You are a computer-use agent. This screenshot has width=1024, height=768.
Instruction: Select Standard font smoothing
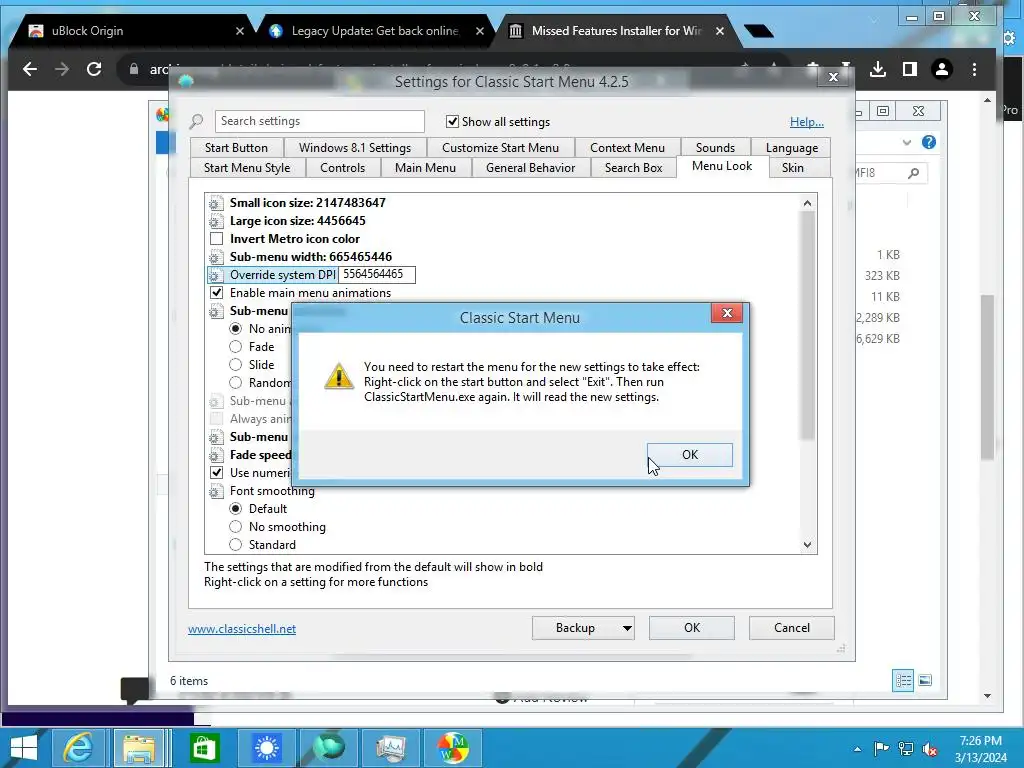click(x=235, y=545)
